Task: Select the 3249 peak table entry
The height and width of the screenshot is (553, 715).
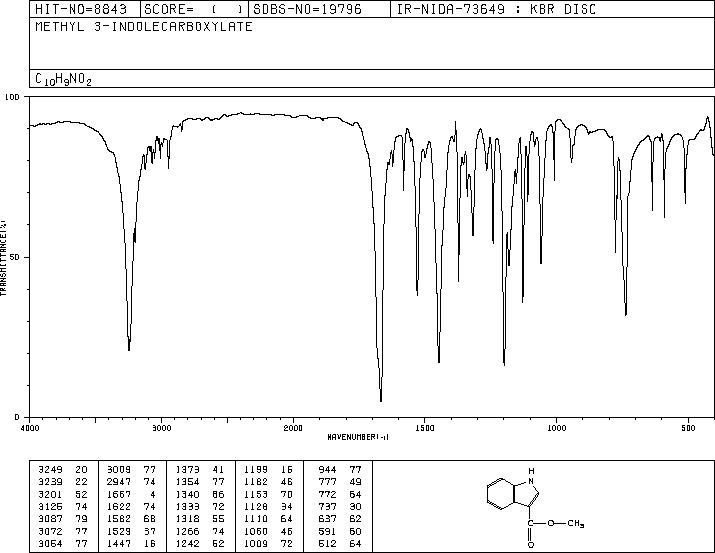Action: [63, 470]
